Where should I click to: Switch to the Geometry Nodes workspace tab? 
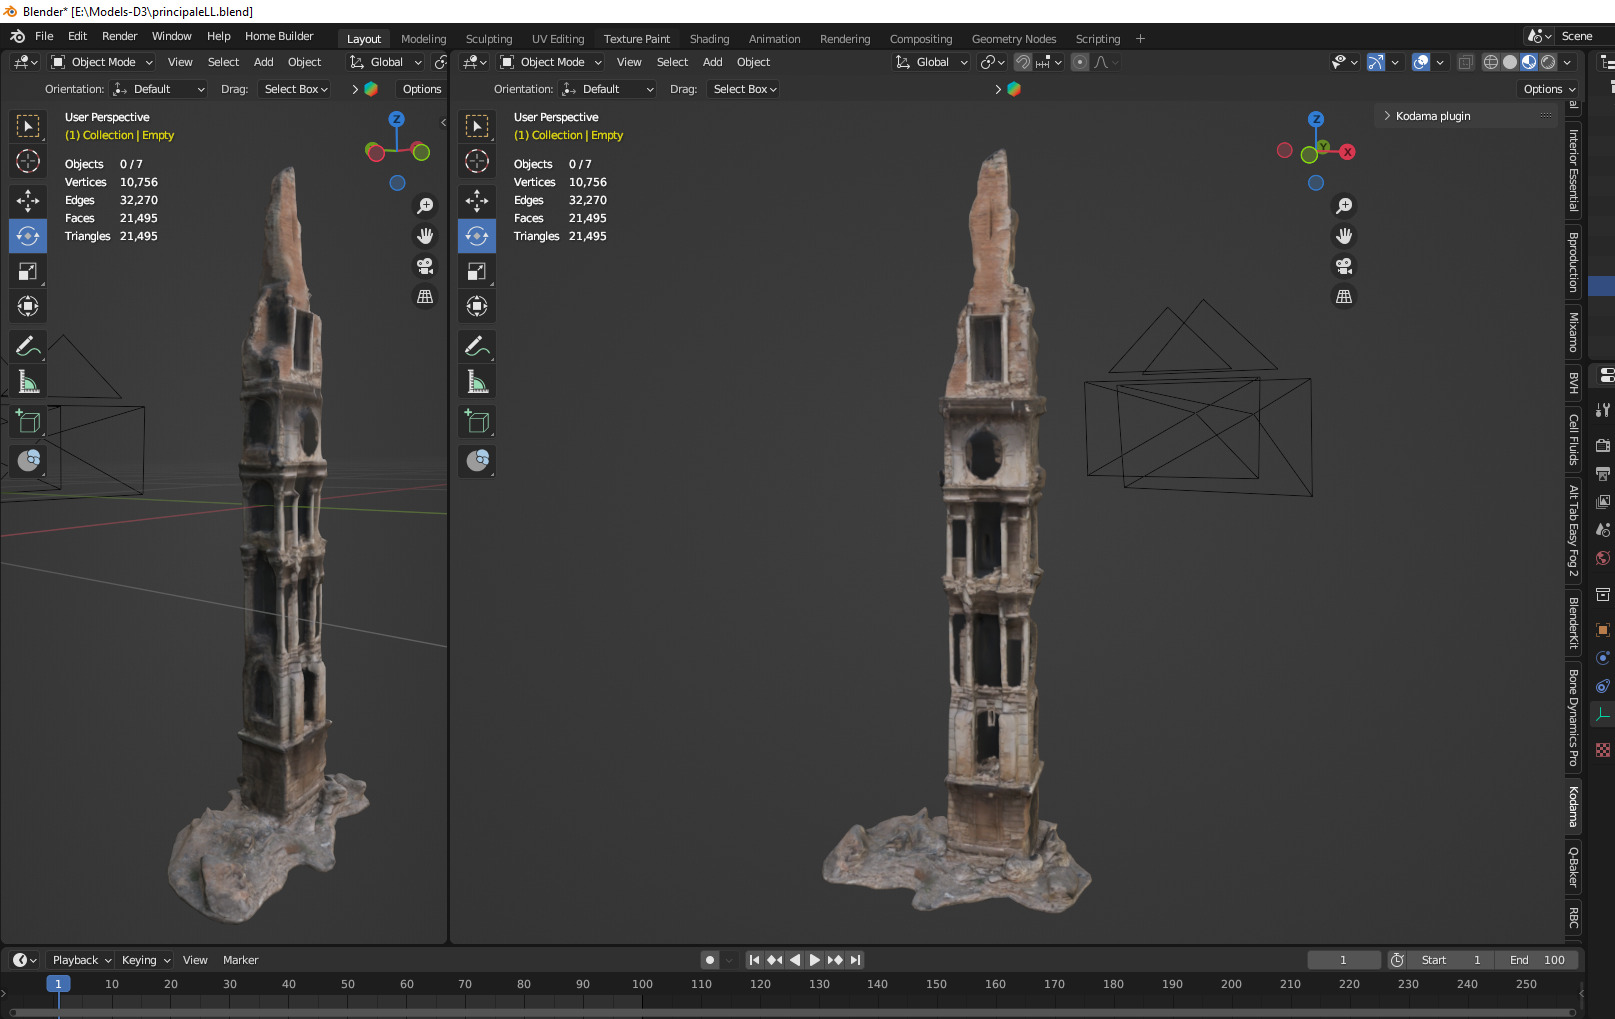pos(1014,39)
